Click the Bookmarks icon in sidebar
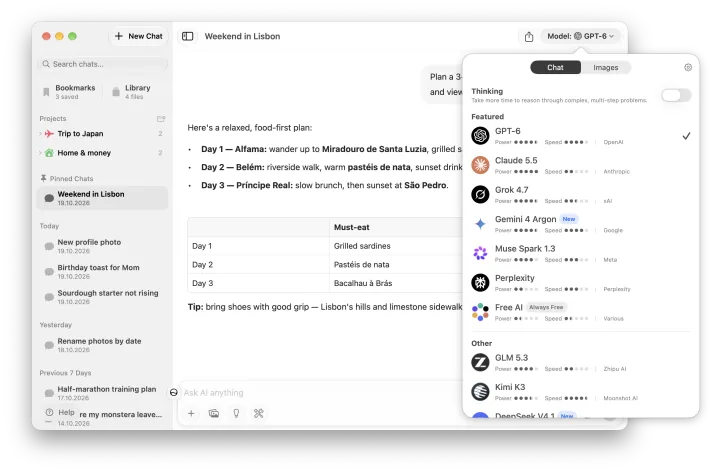Image resolution: width=720 pixels, height=472 pixels. [x=46, y=92]
